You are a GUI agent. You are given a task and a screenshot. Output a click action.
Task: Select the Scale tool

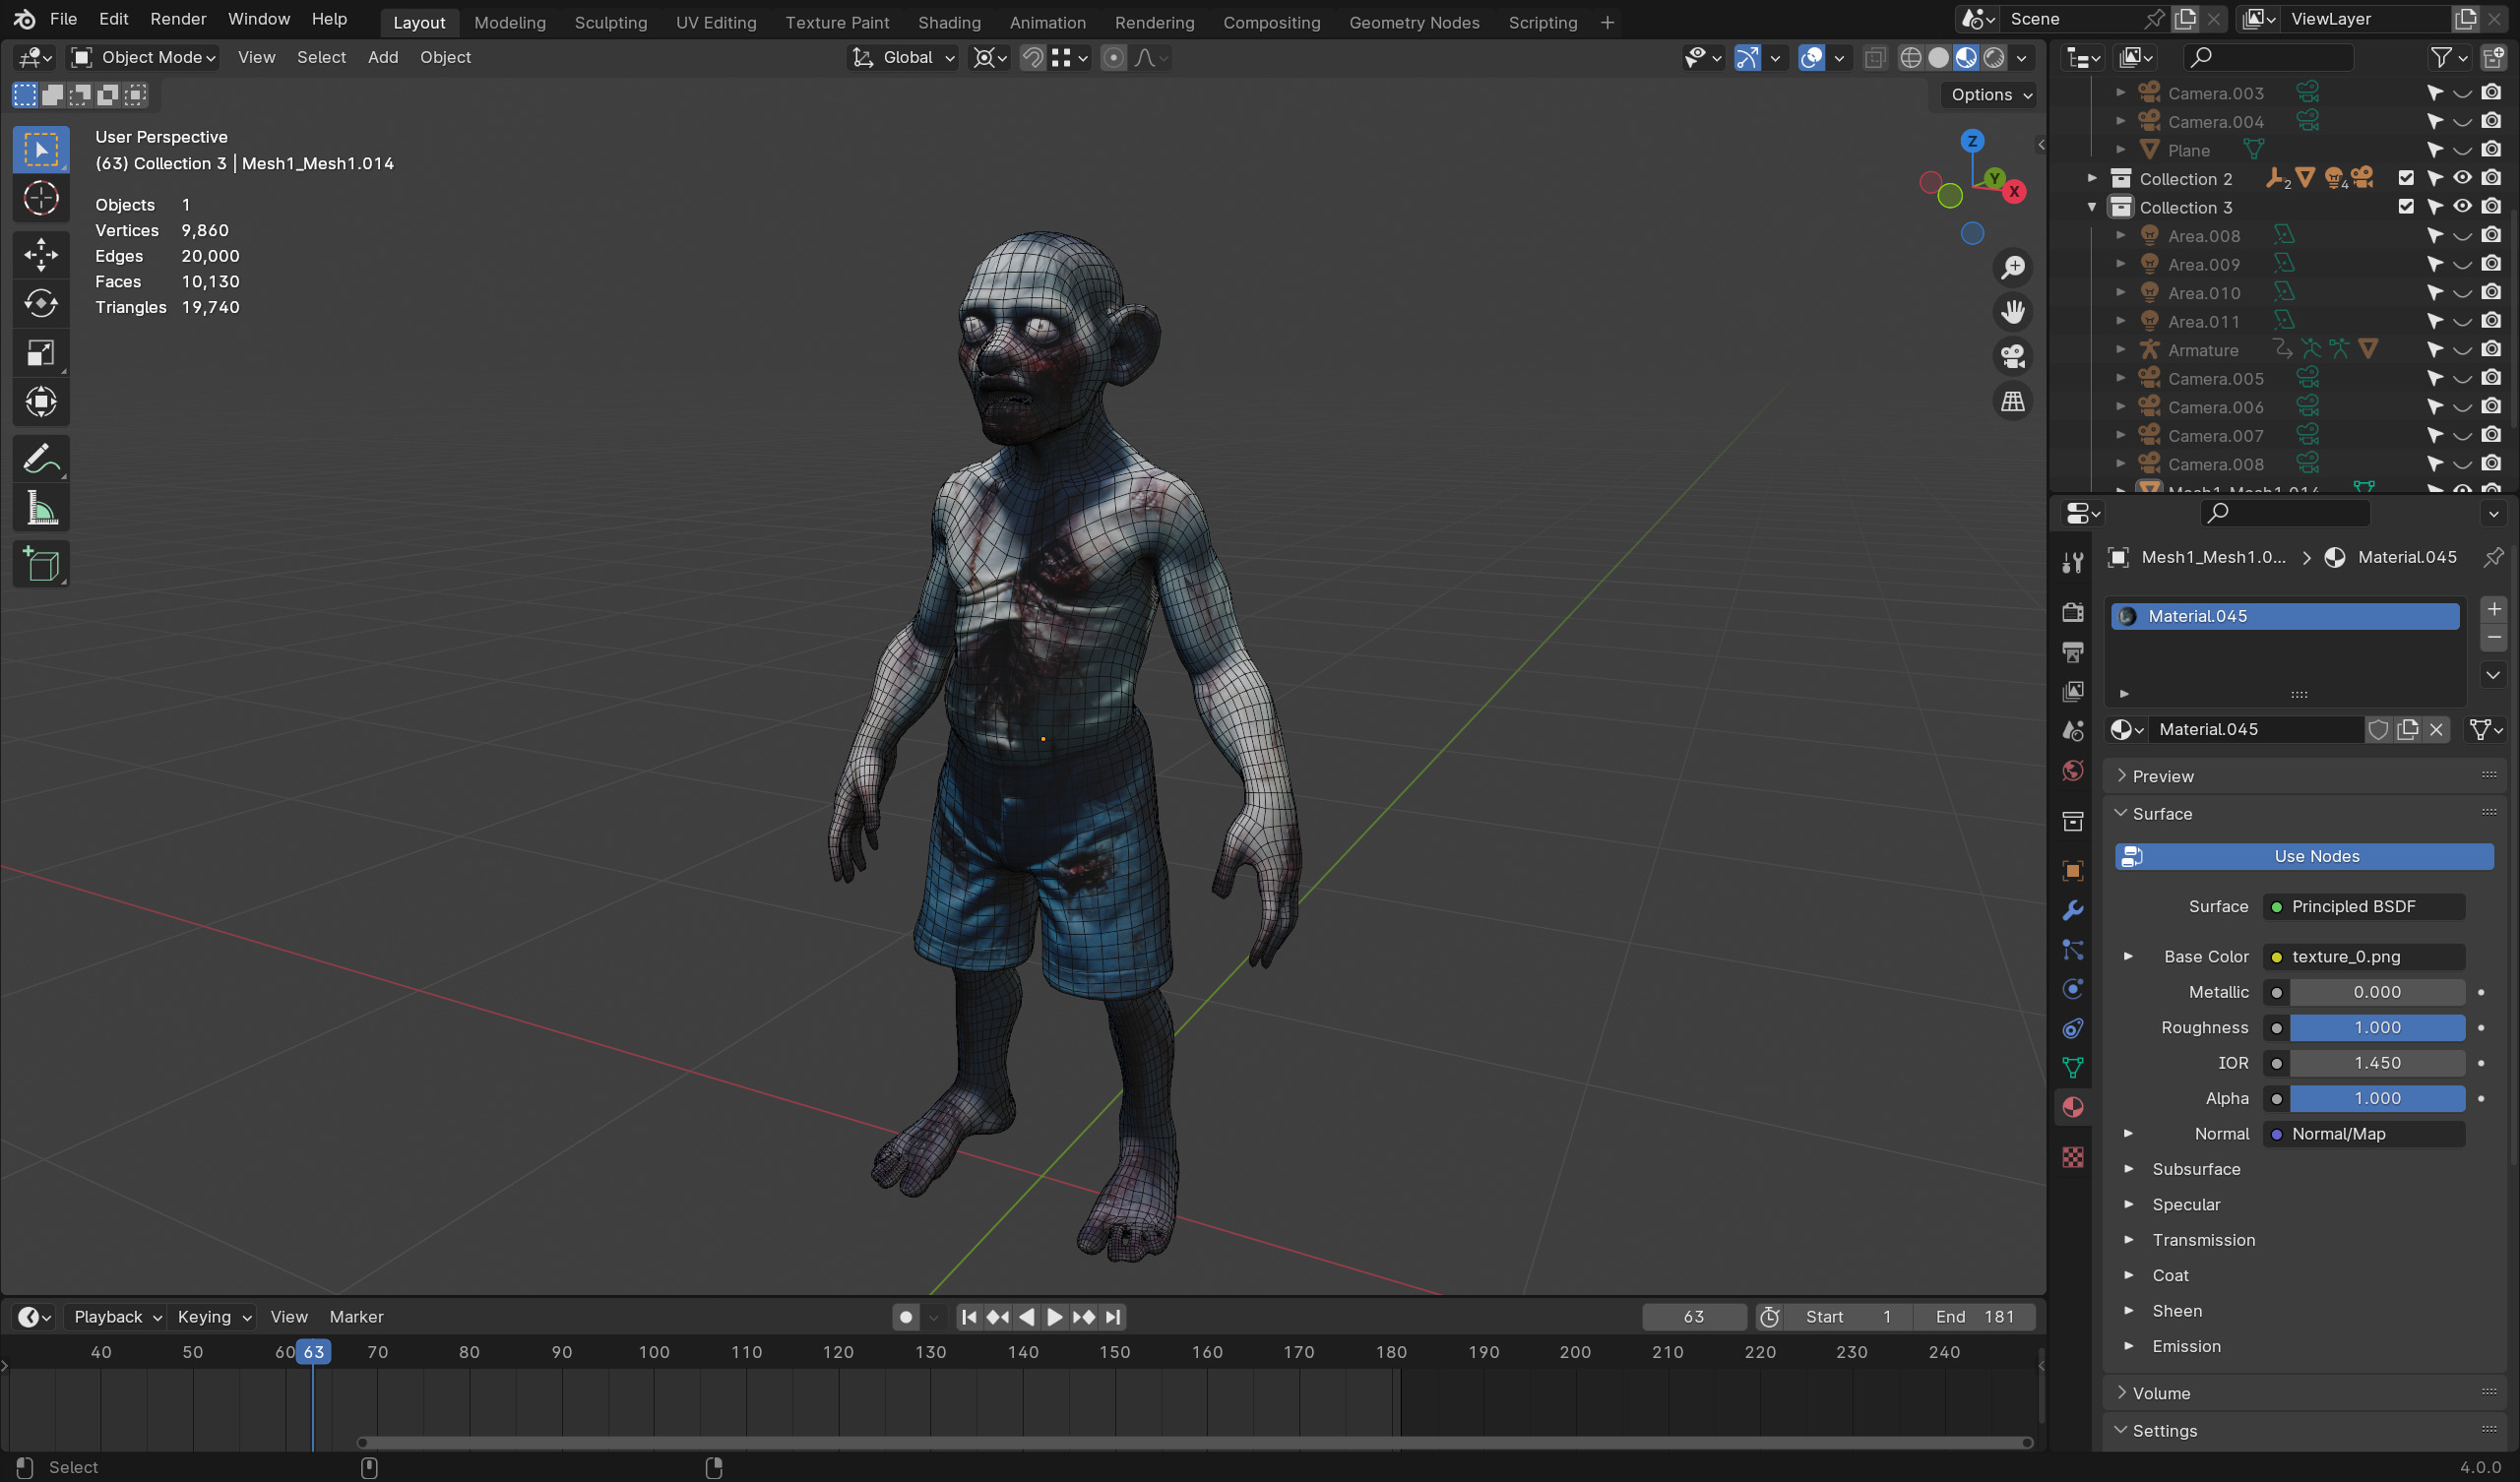coord(41,353)
